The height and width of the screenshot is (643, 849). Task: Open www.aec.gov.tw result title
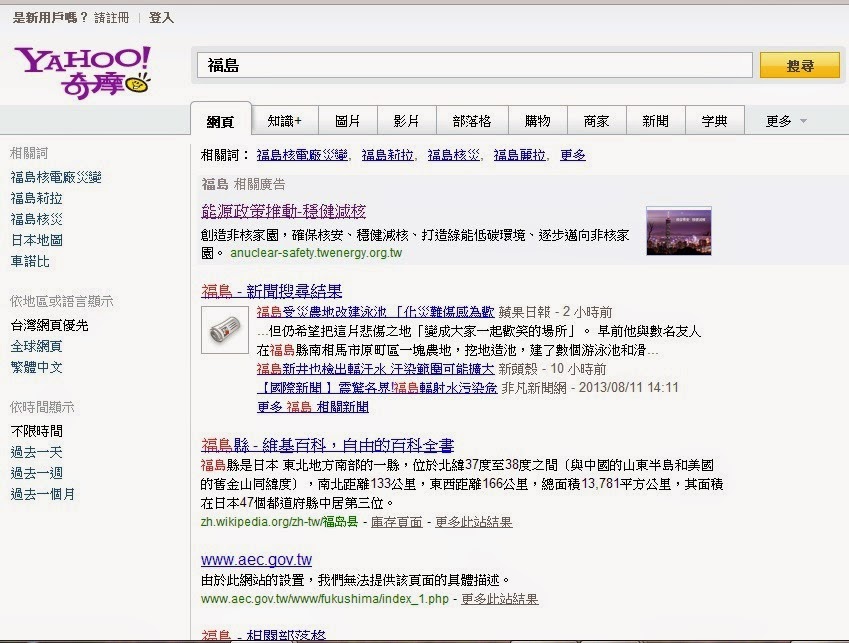257,560
